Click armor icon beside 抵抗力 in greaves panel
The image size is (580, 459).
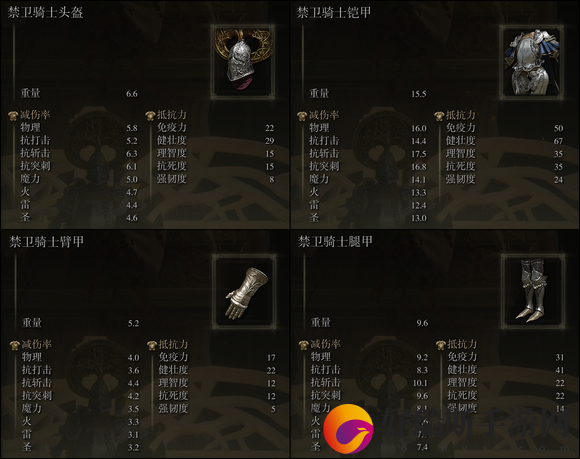[x=440, y=345]
